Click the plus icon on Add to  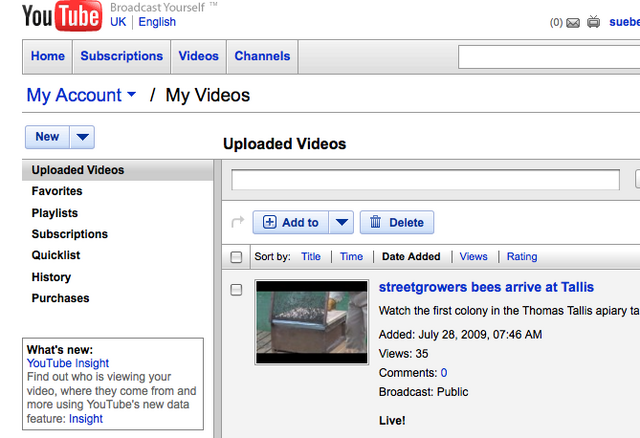[269, 222]
